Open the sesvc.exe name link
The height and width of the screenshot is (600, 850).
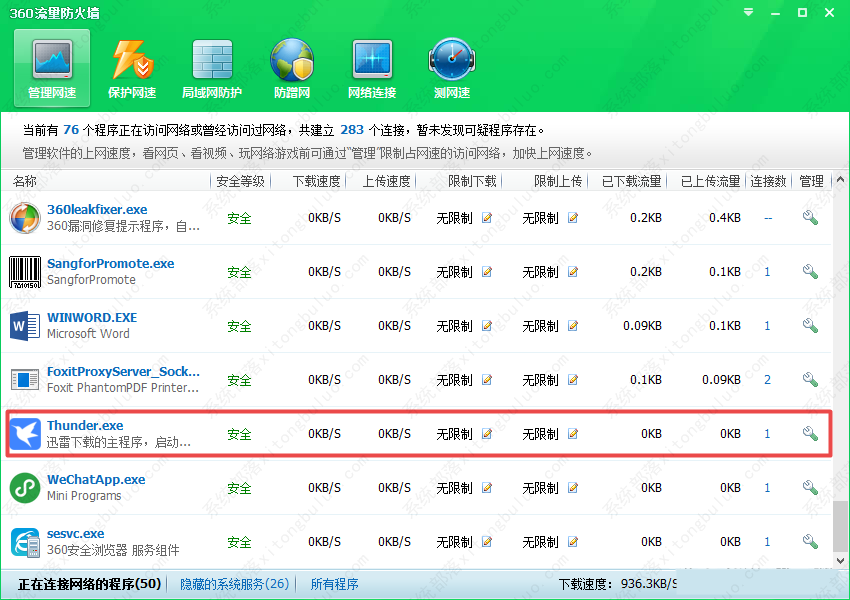coord(75,534)
